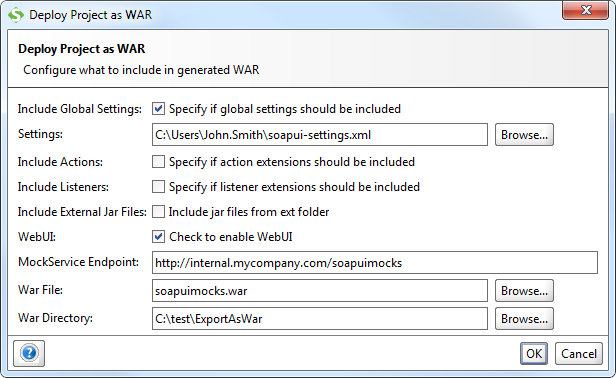Click 'Specify if listener extensions should be included' text
The image size is (616, 378).
coord(294,187)
